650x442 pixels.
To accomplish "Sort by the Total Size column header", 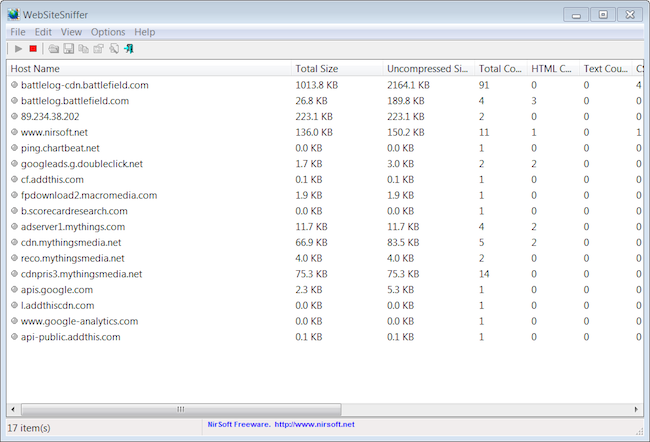I will 337,68.
